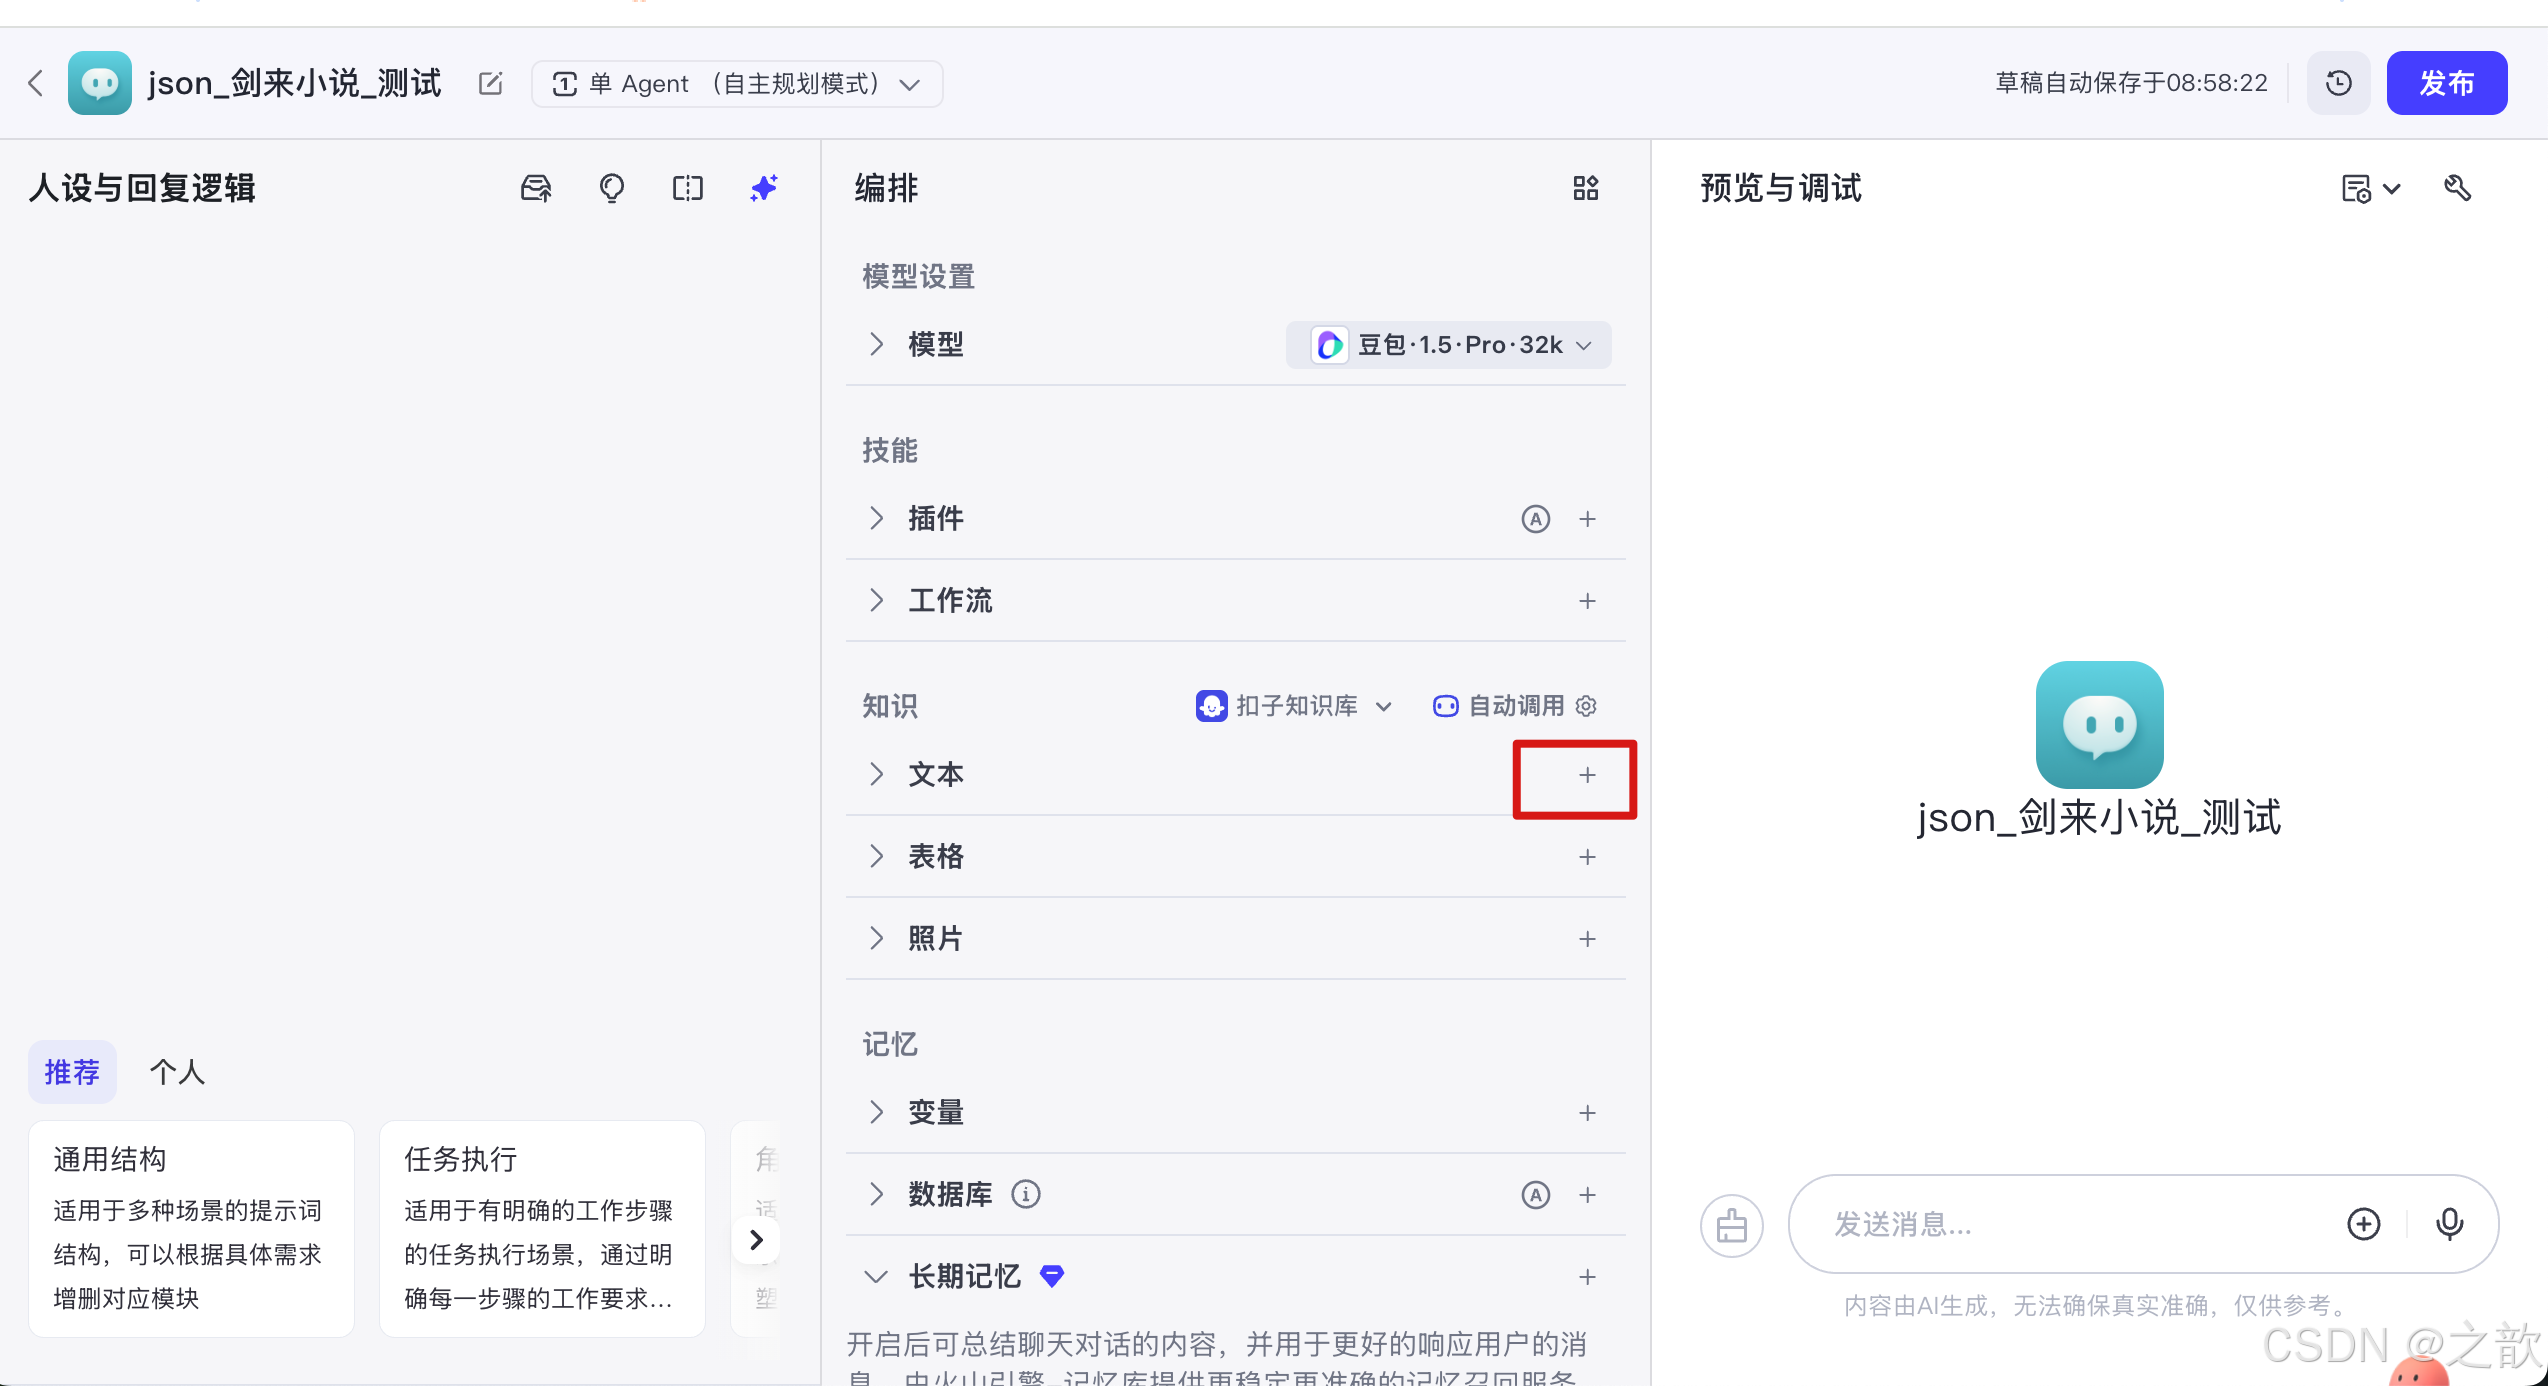Add a text knowledge base with the plus button

coord(1586,775)
